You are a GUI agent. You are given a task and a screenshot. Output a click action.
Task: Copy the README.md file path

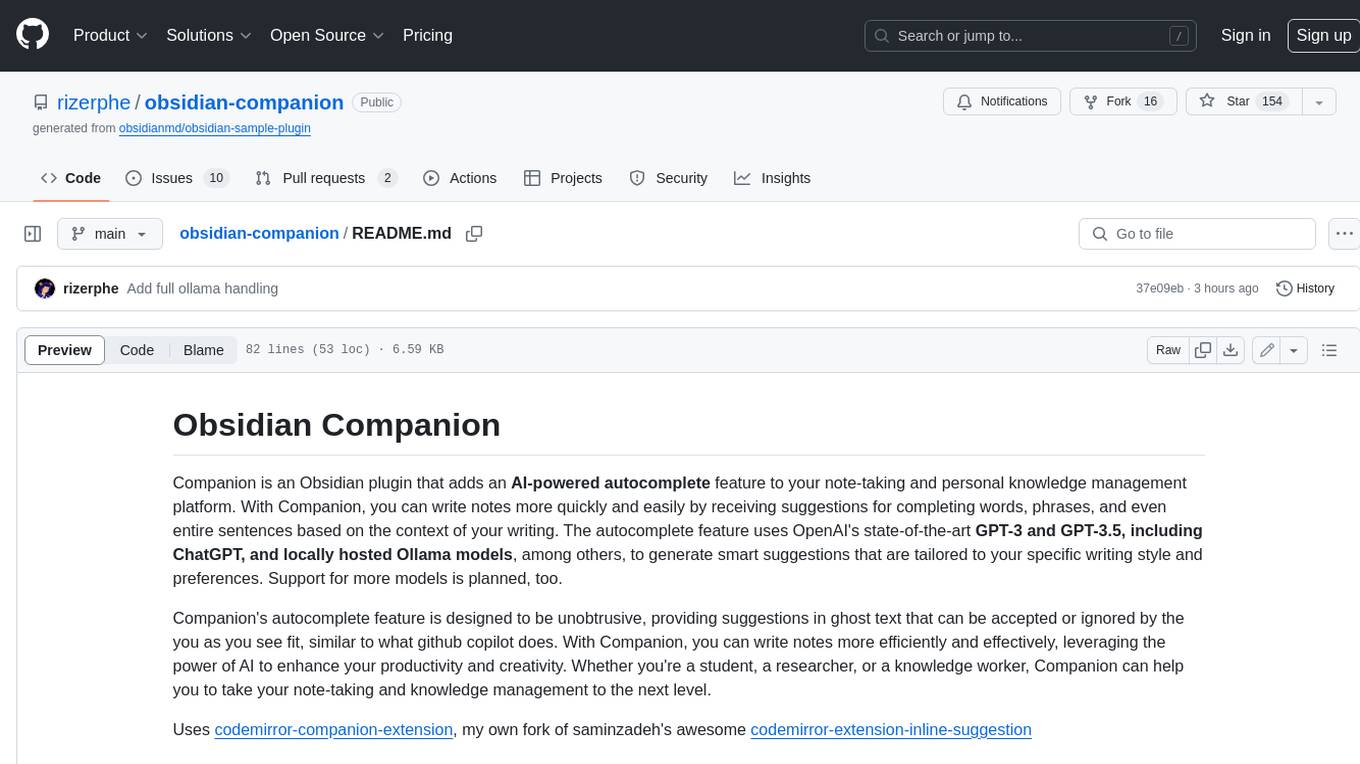pos(474,234)
